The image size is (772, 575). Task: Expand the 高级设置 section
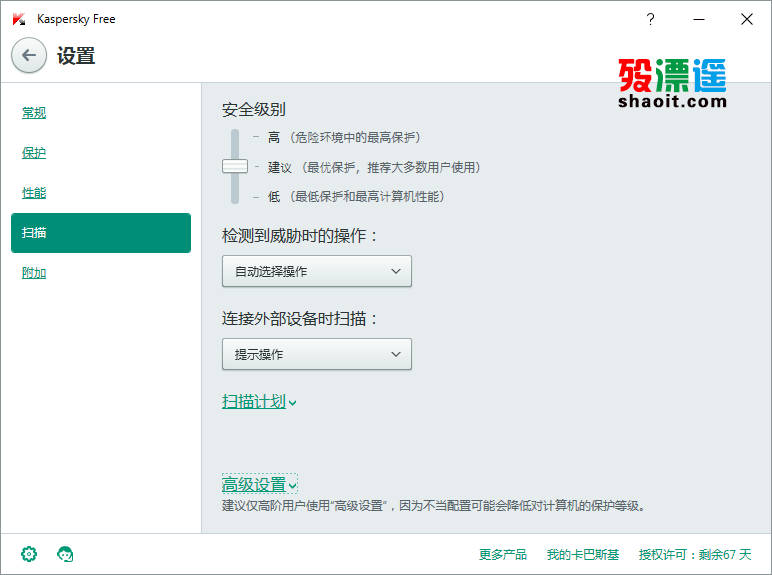tap(259, 484)
